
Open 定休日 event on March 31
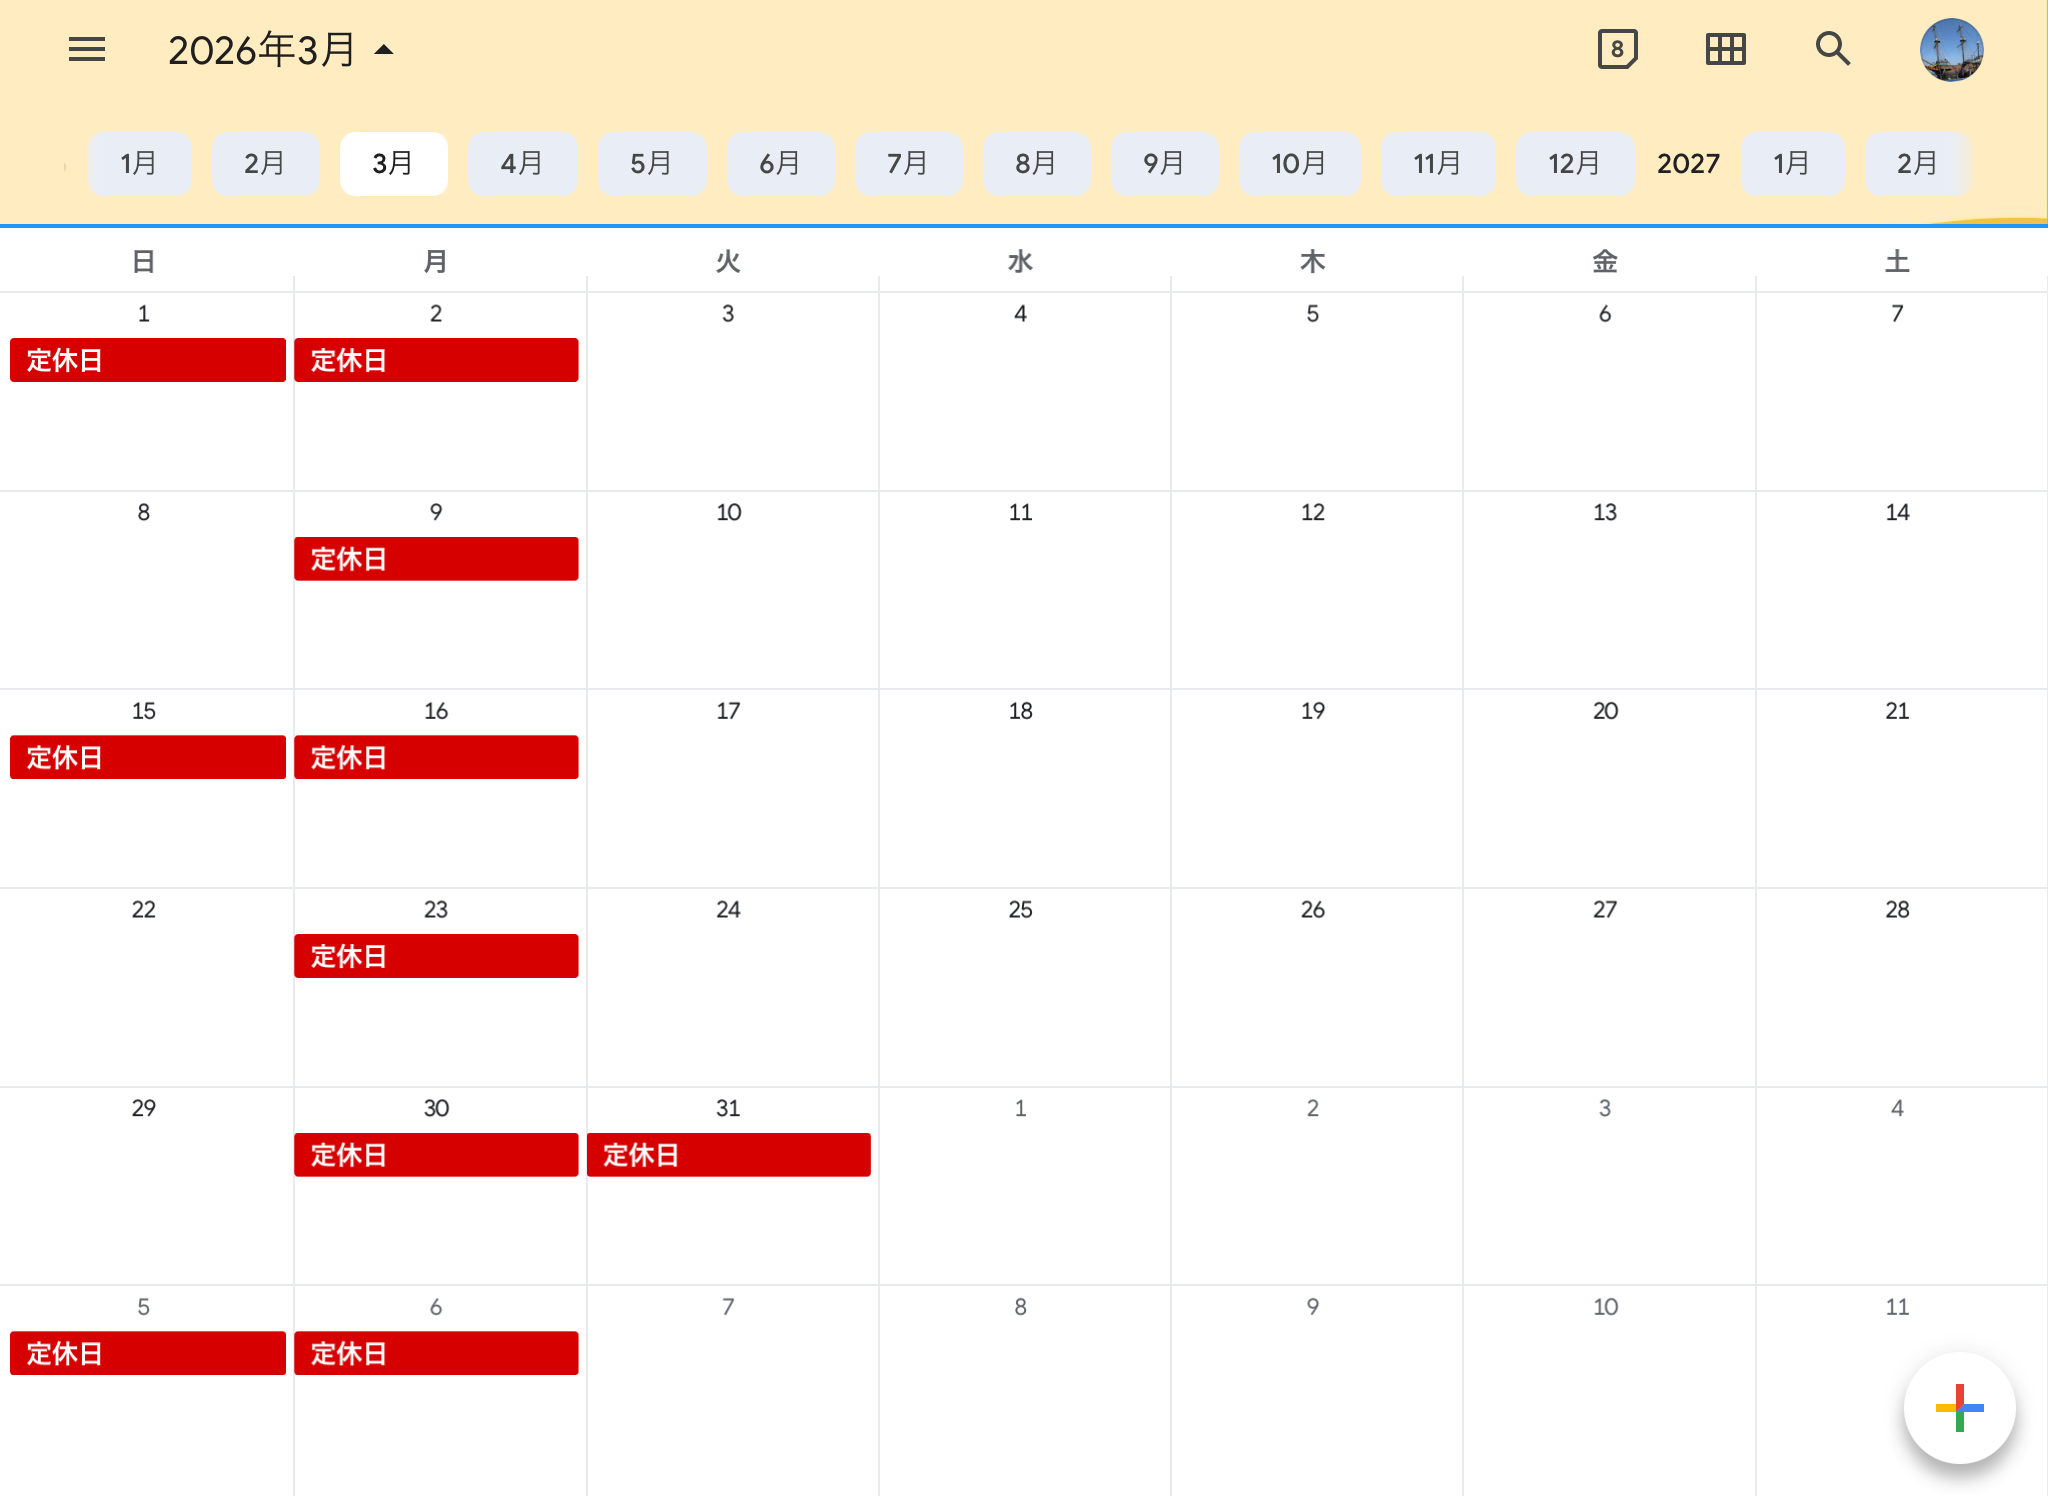pos(728,1155)
